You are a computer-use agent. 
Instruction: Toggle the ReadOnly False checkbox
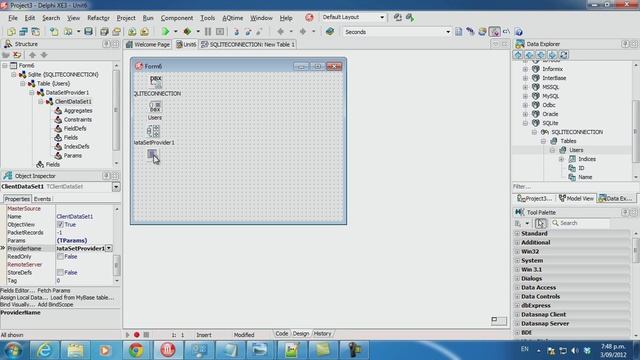[x=60, y=256]
